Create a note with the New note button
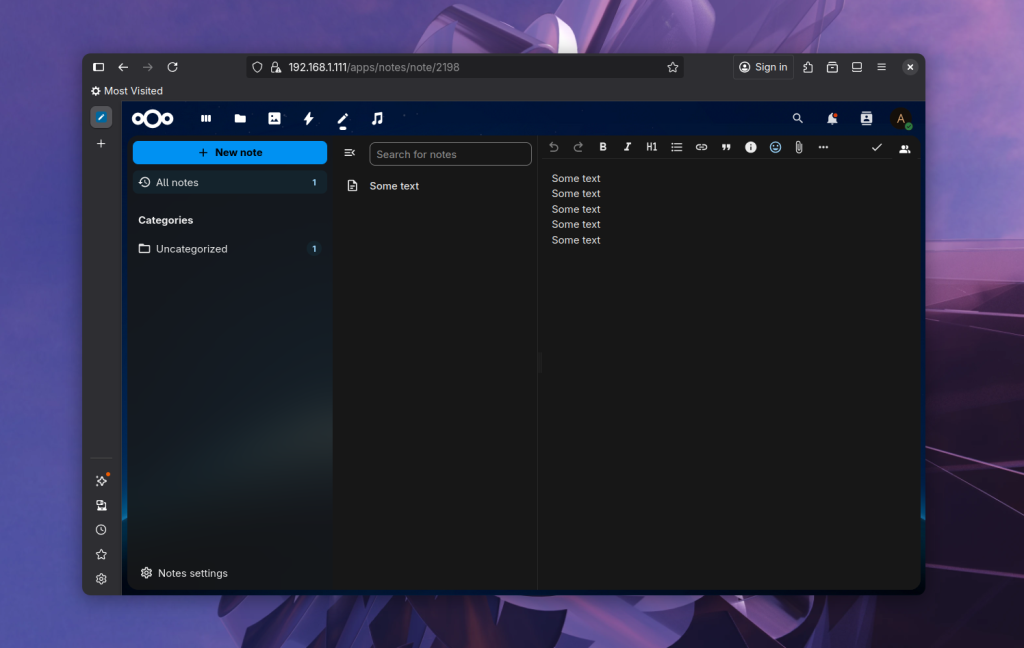 pyautogui.click(x=230, y=153)
